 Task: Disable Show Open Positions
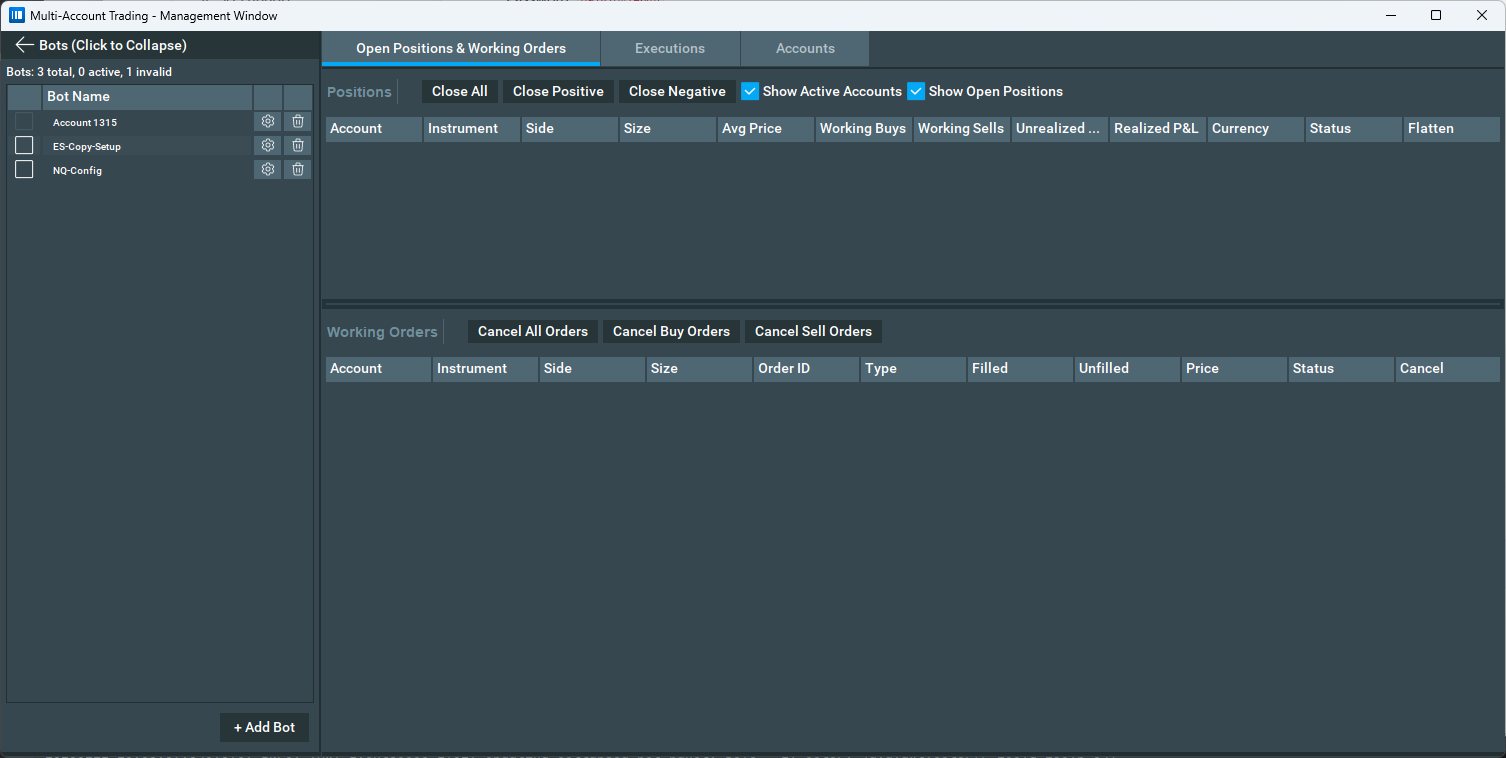pos(916,91)
